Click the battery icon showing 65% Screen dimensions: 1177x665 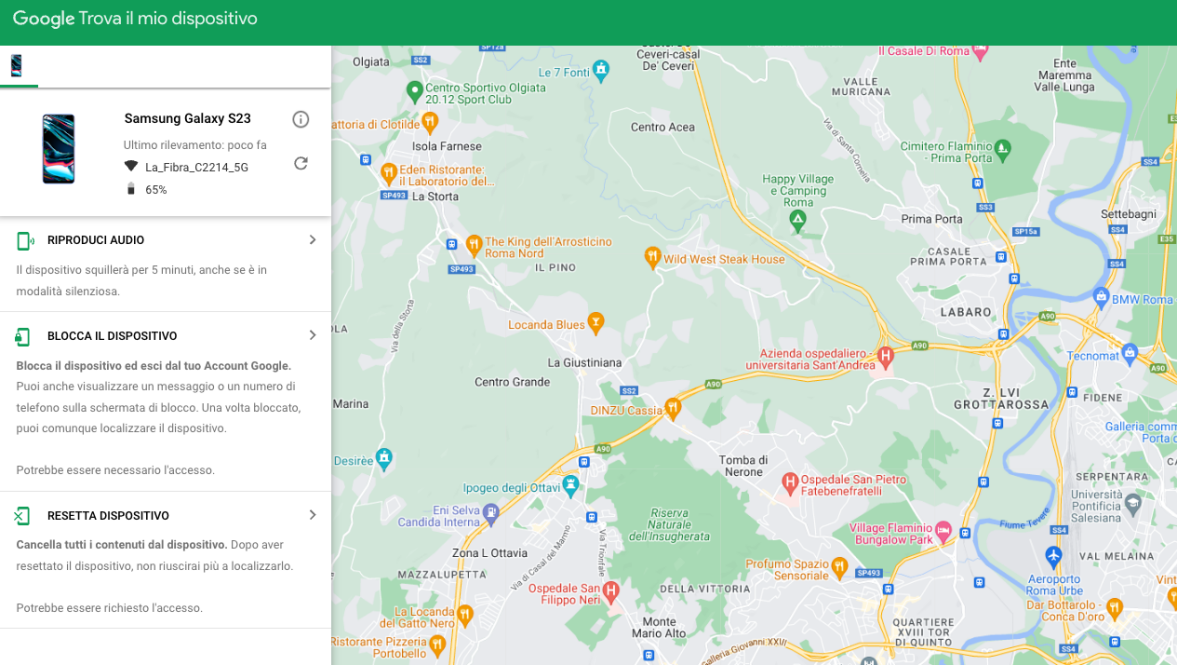pos(130,188)
